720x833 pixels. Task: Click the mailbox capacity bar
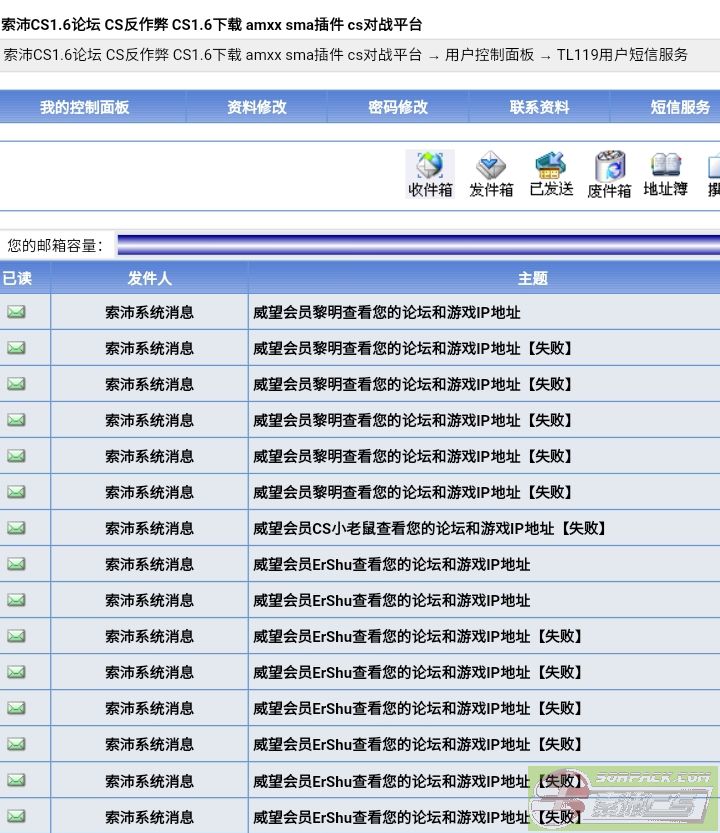(418, 245)
